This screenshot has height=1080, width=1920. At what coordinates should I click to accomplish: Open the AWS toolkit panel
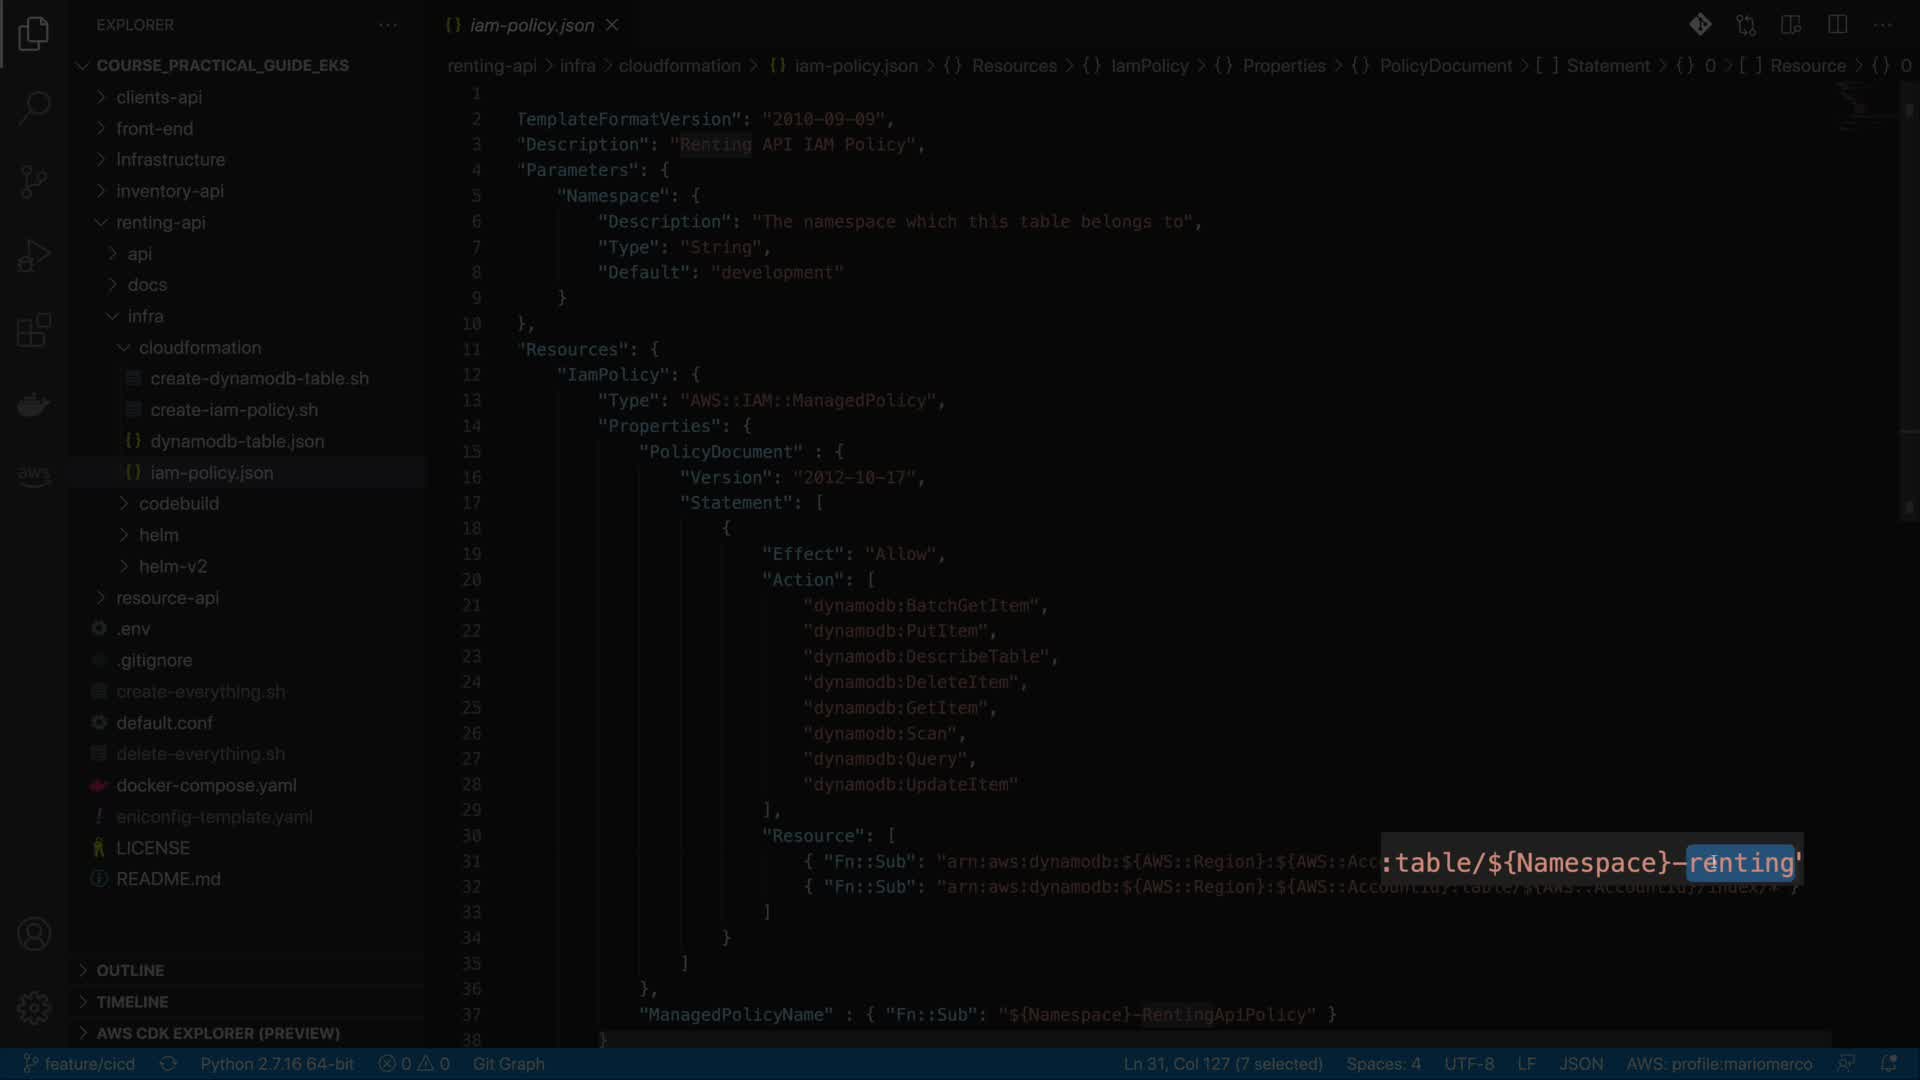34,474
